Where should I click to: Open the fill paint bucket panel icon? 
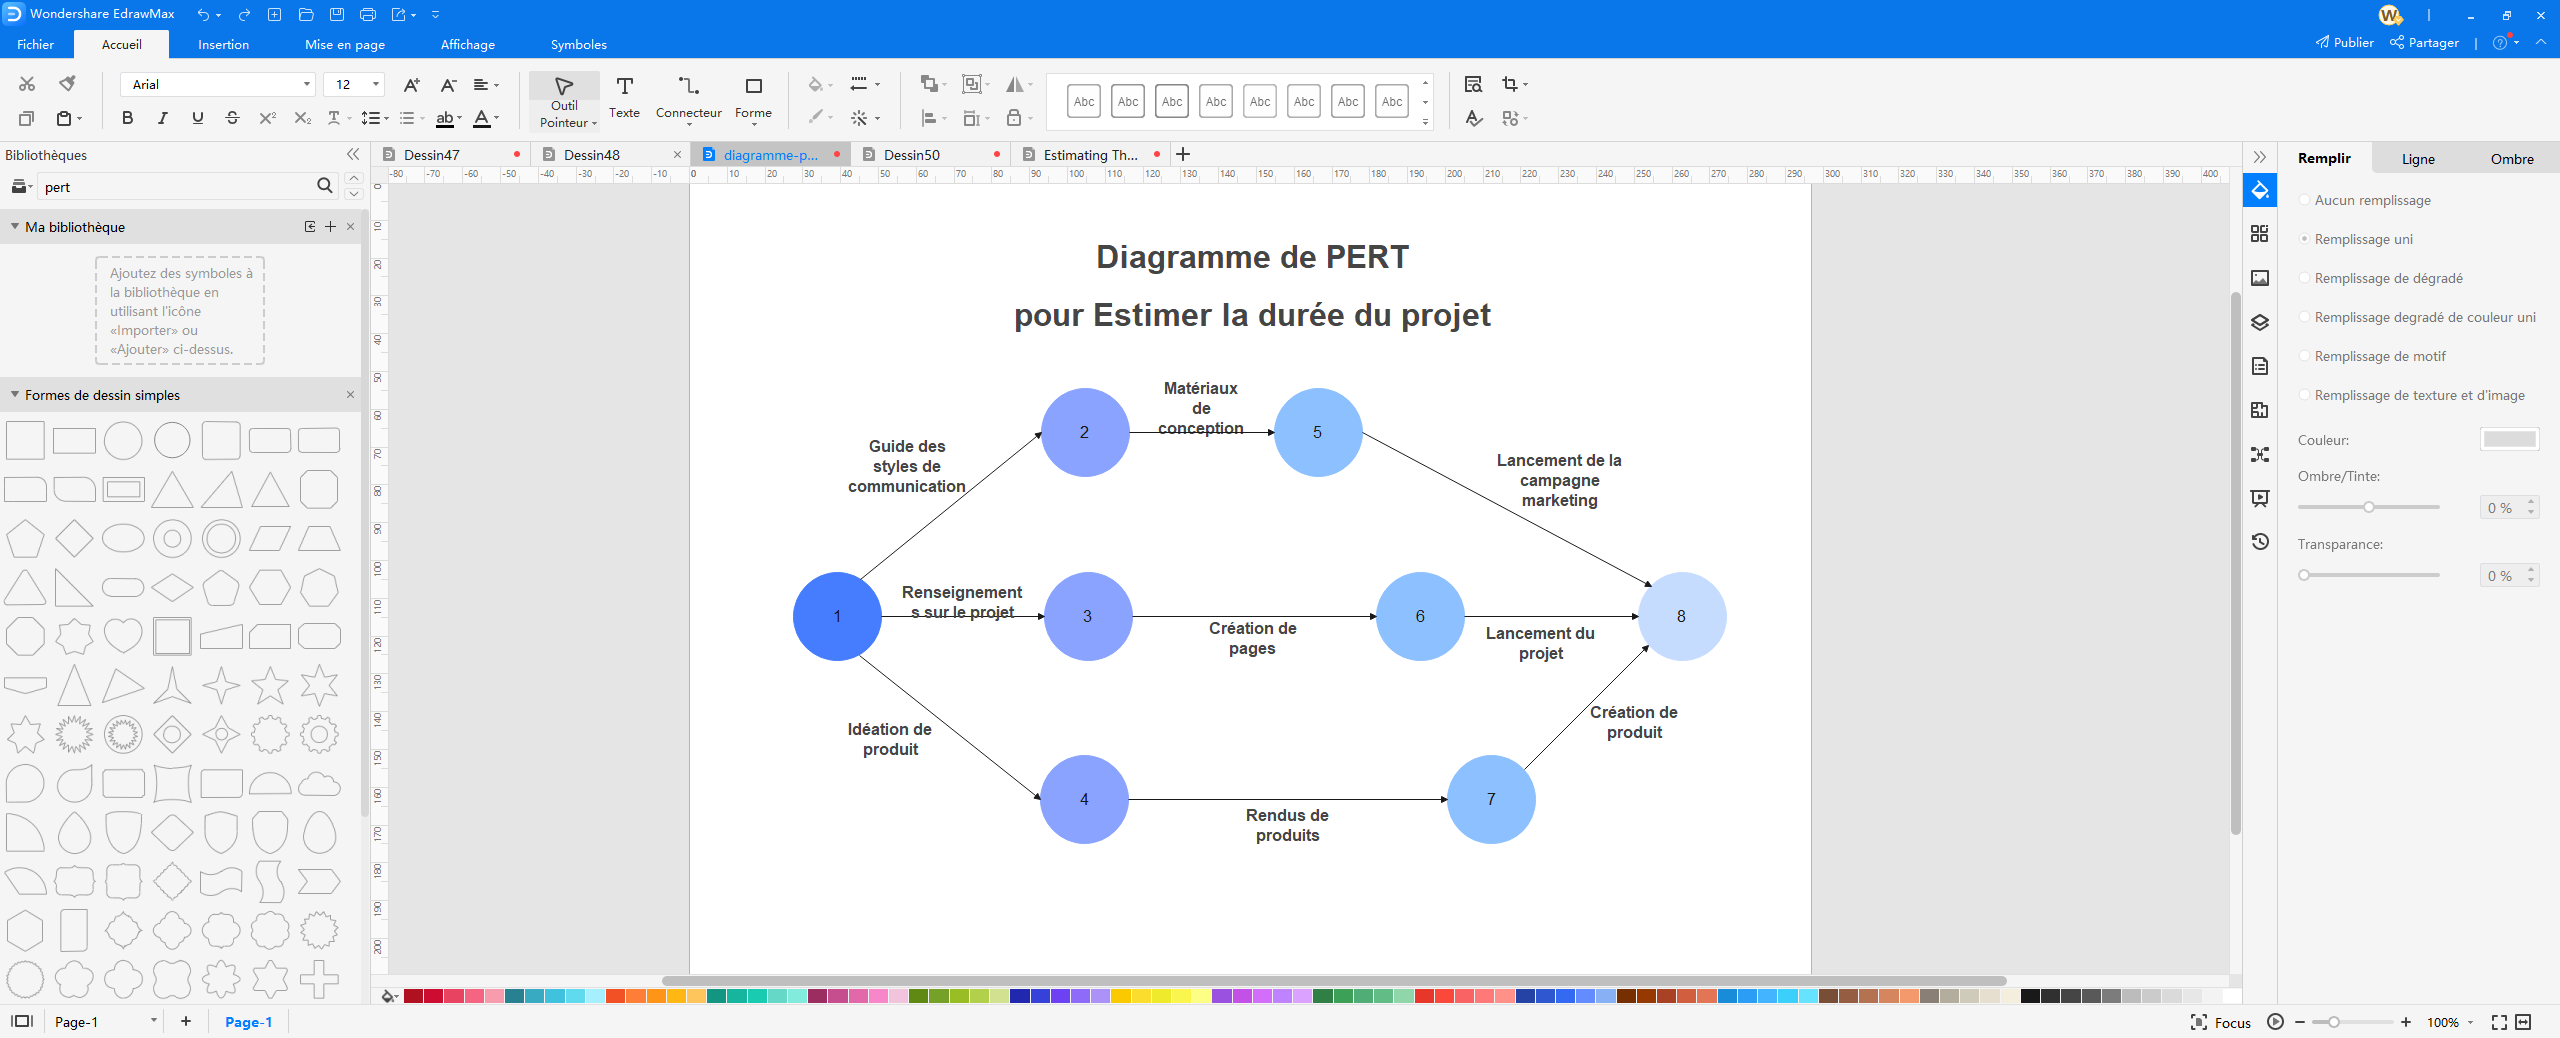2260,190
